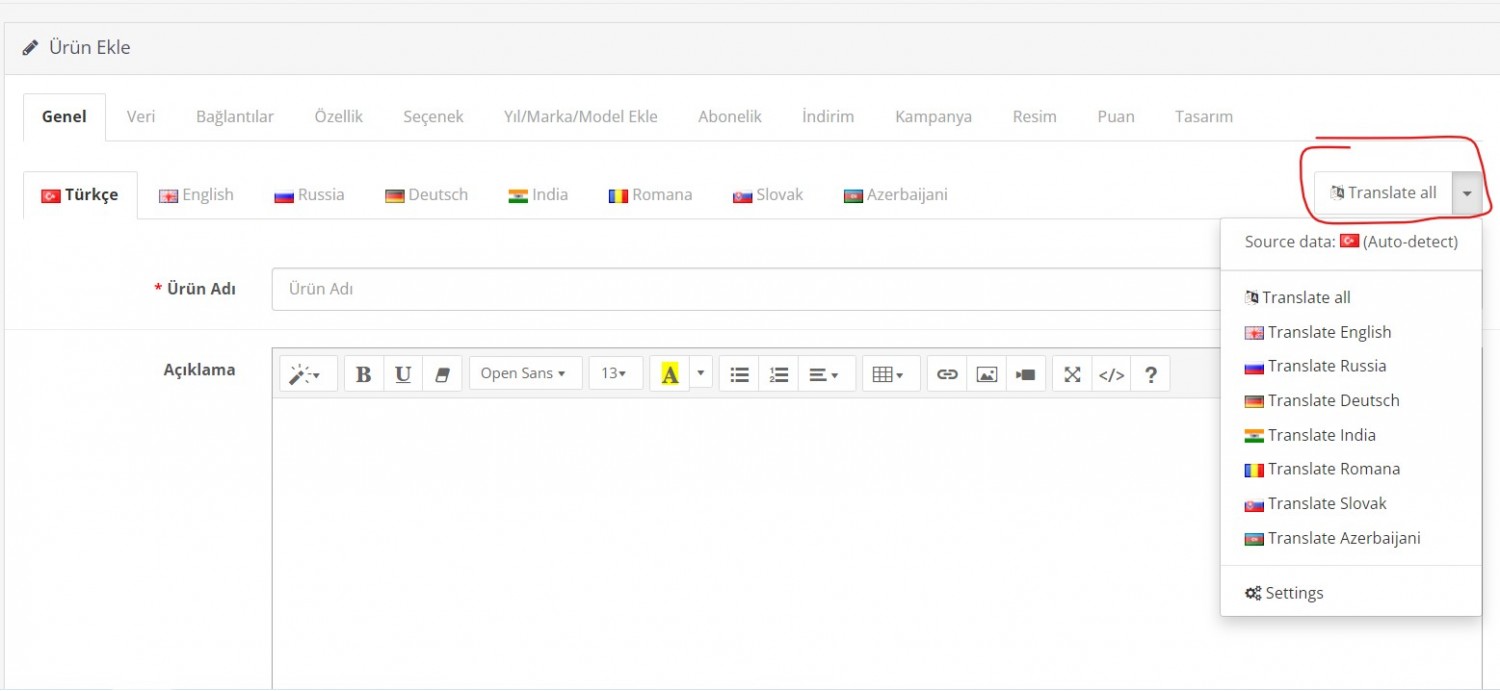Switch to the Veri tab
1500x691 pixels.
point(140,117)
